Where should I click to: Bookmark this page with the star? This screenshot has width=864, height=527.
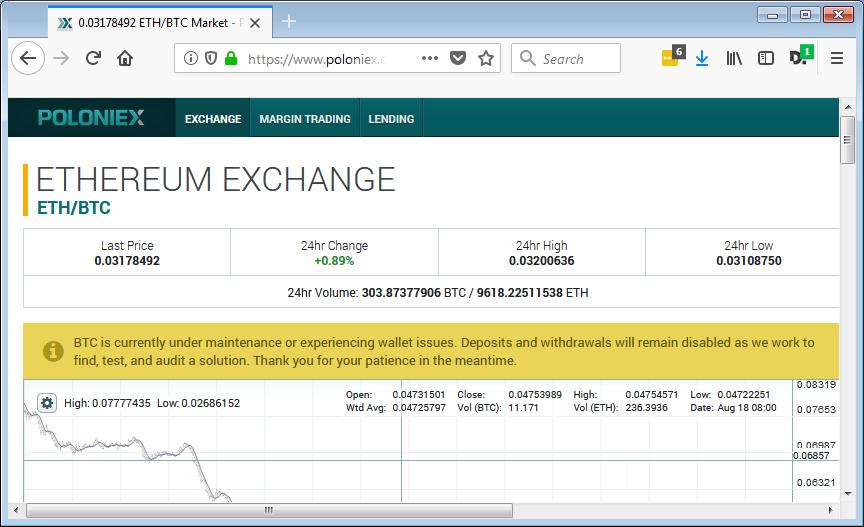pos(486,58)
